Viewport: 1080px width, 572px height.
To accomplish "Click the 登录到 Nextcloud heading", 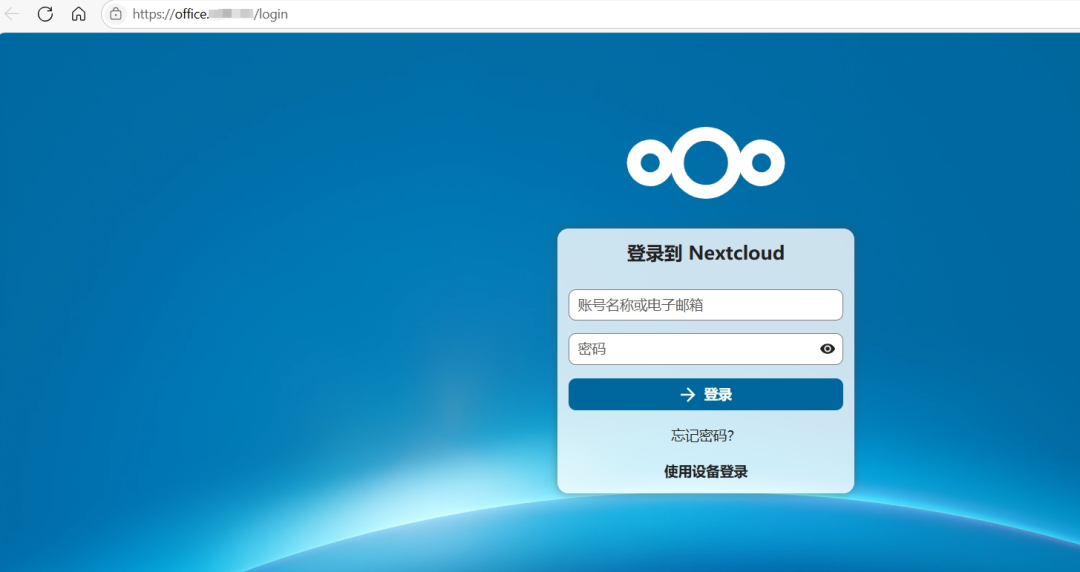I will coord(705,253).
